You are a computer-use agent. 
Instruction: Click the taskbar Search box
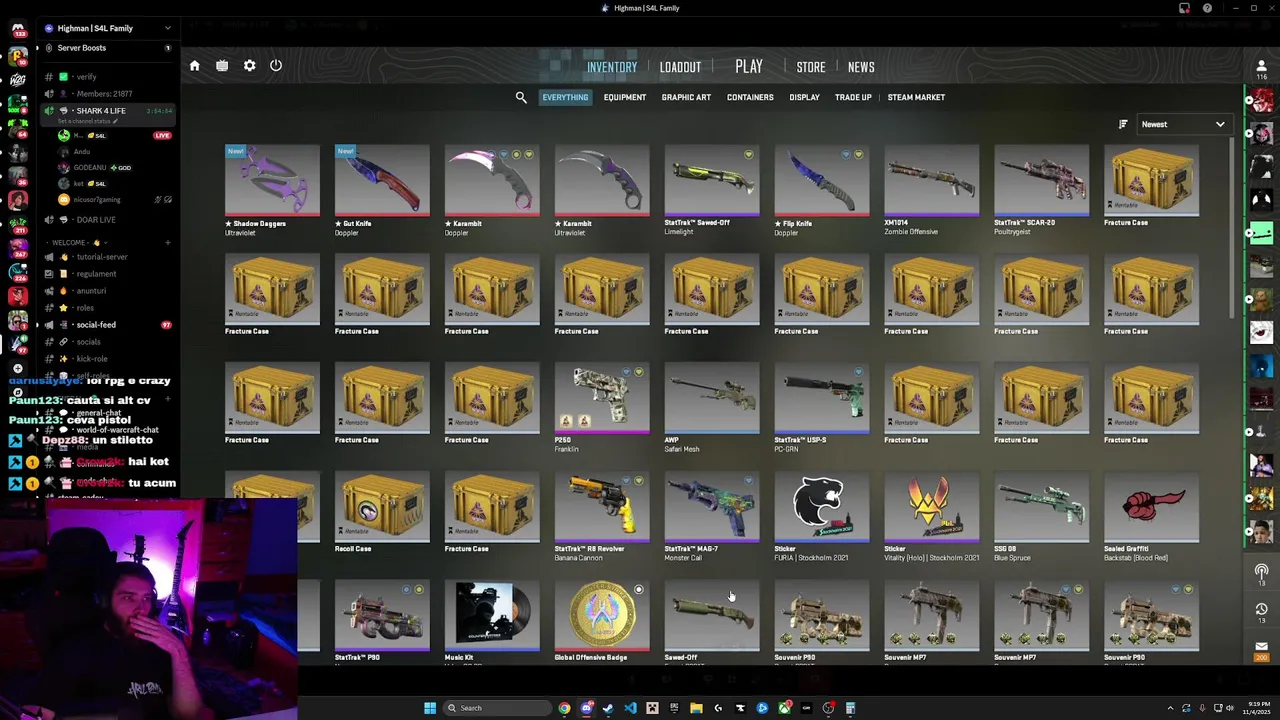coord(497,708)
